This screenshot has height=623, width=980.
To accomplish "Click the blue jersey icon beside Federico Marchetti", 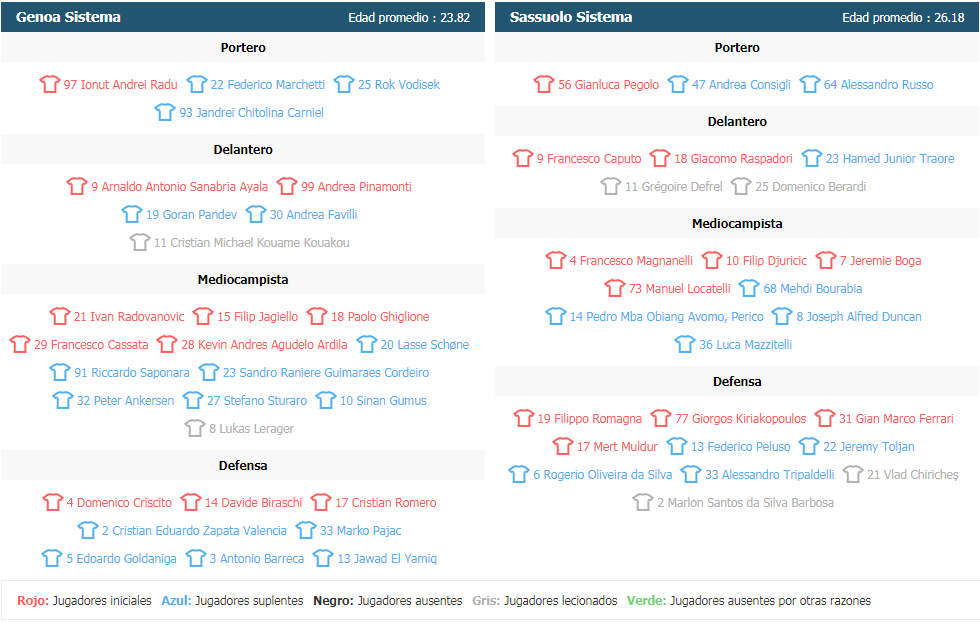I will point(196,84).
